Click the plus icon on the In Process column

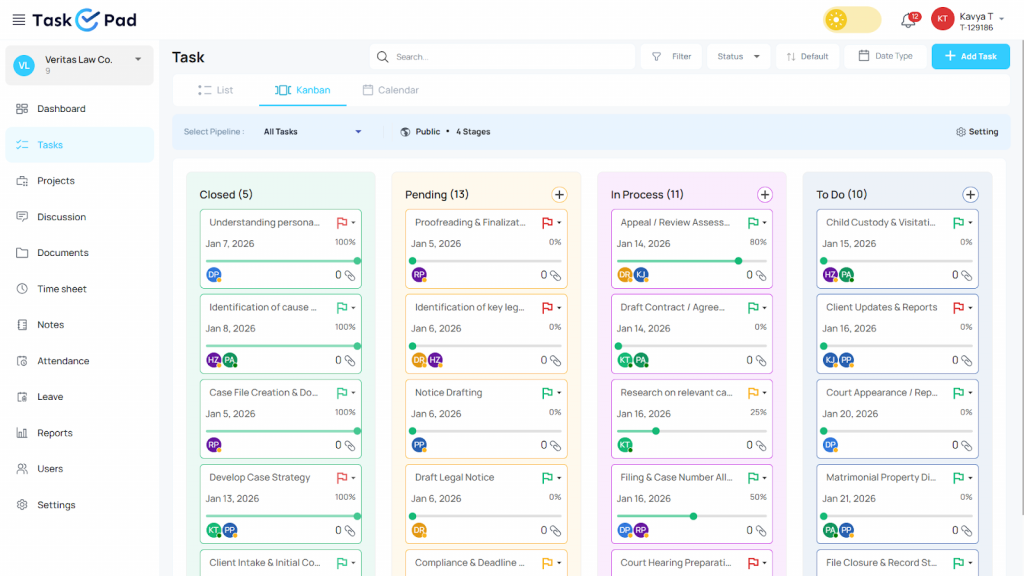(765, 195)
